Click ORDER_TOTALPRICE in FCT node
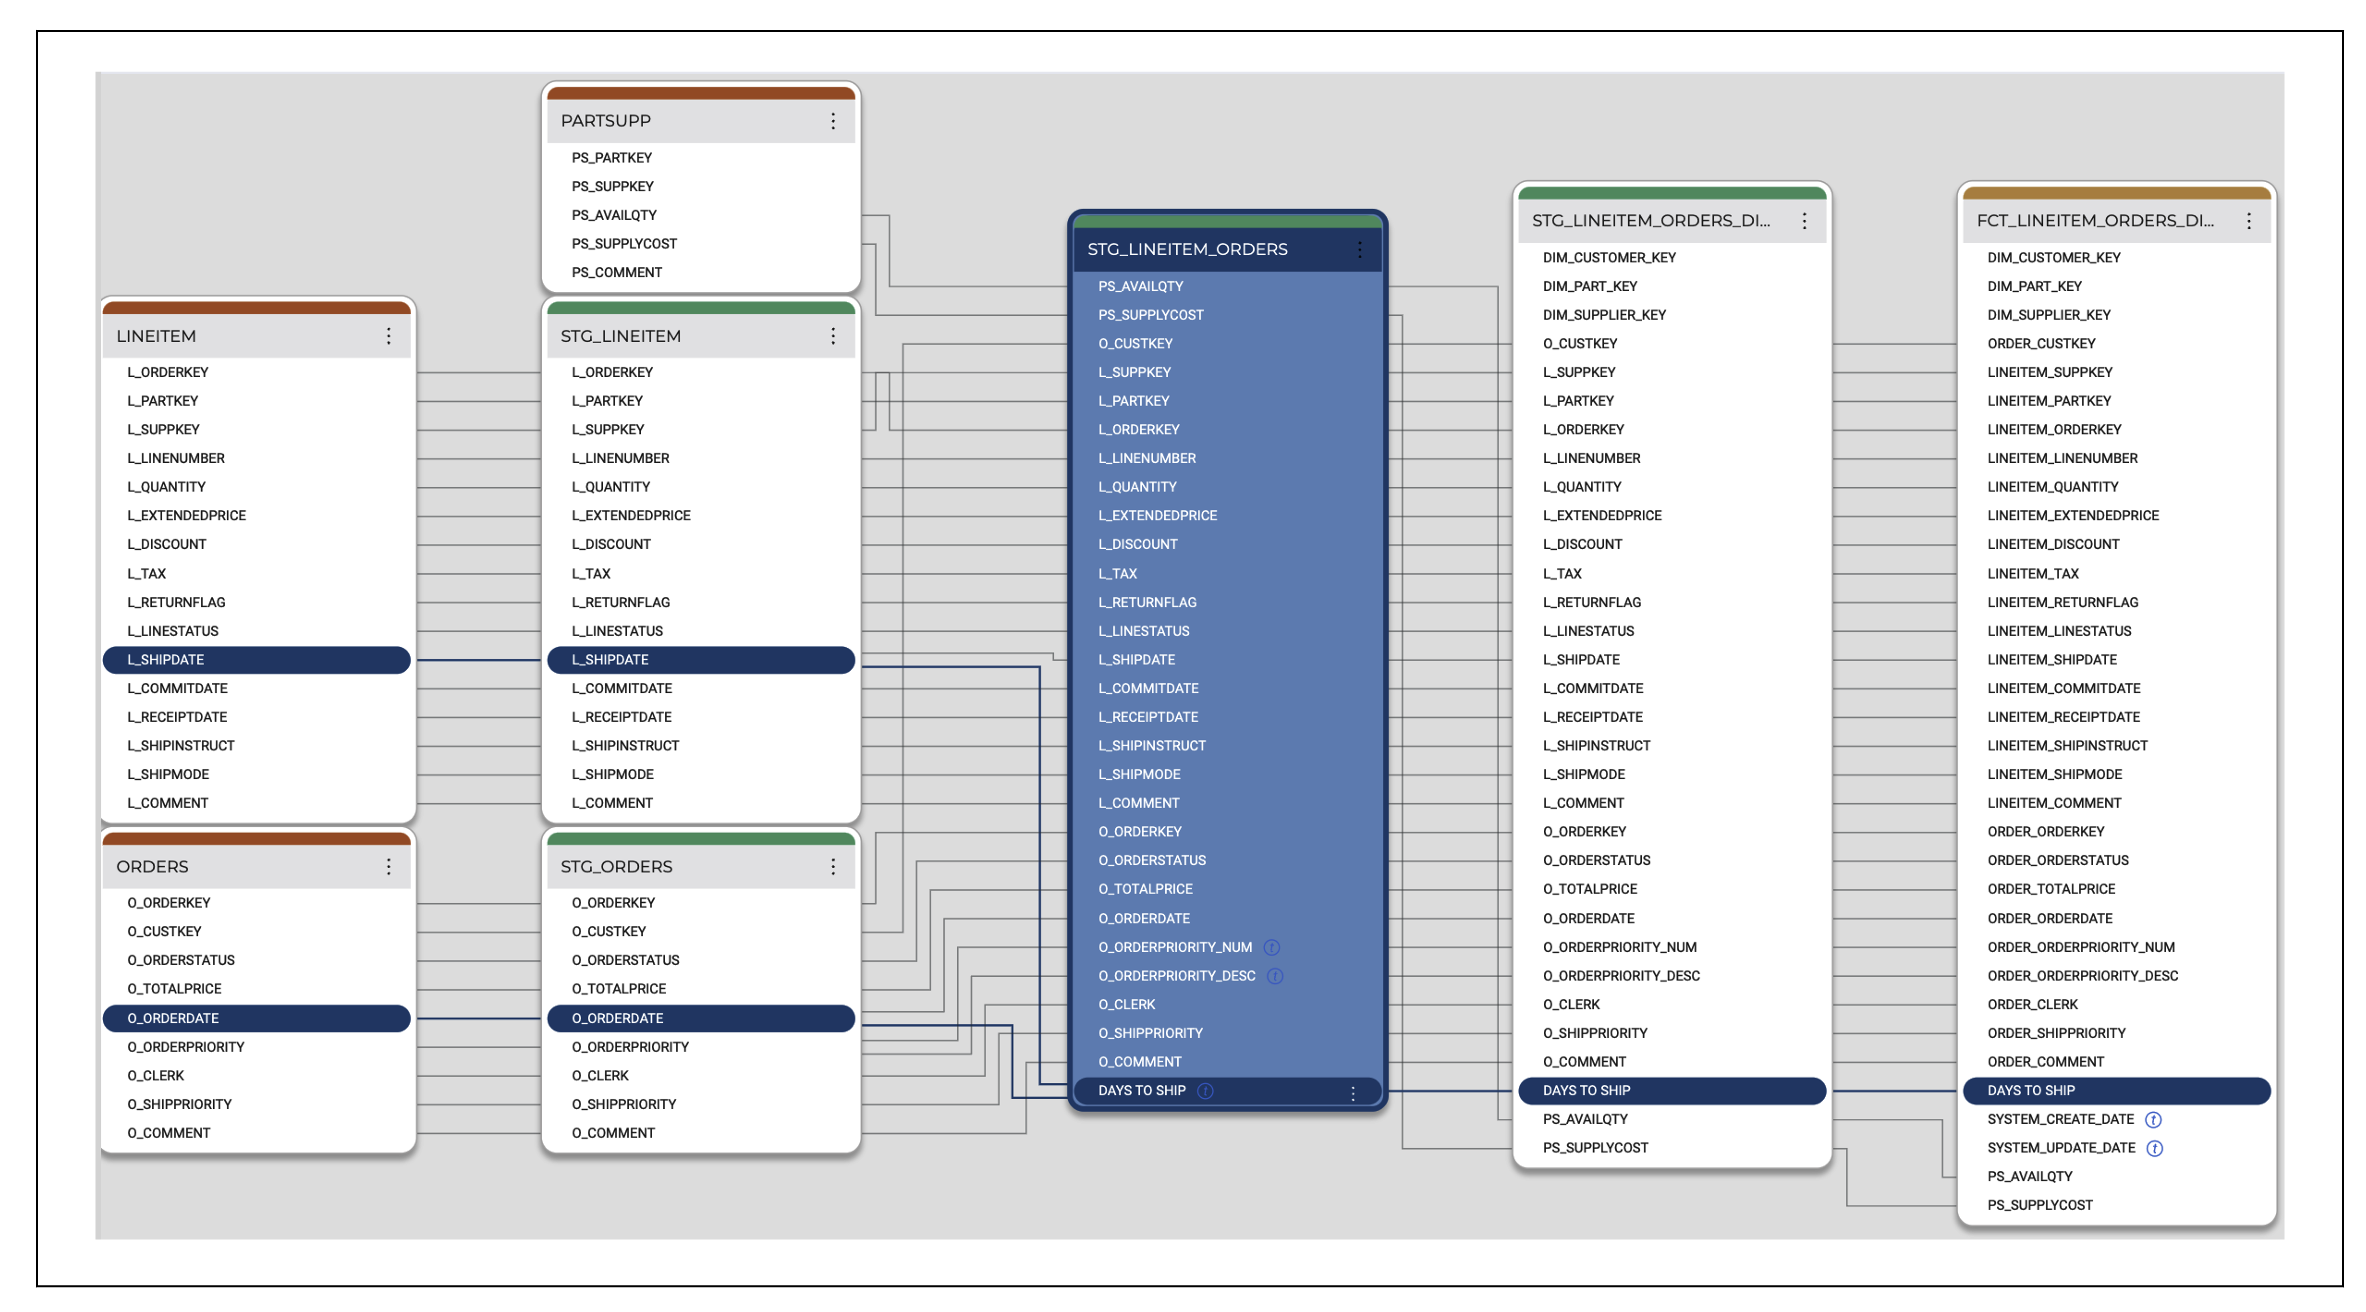Viewport: 2366px width, 1312px height. click(x=2051, y=890)
